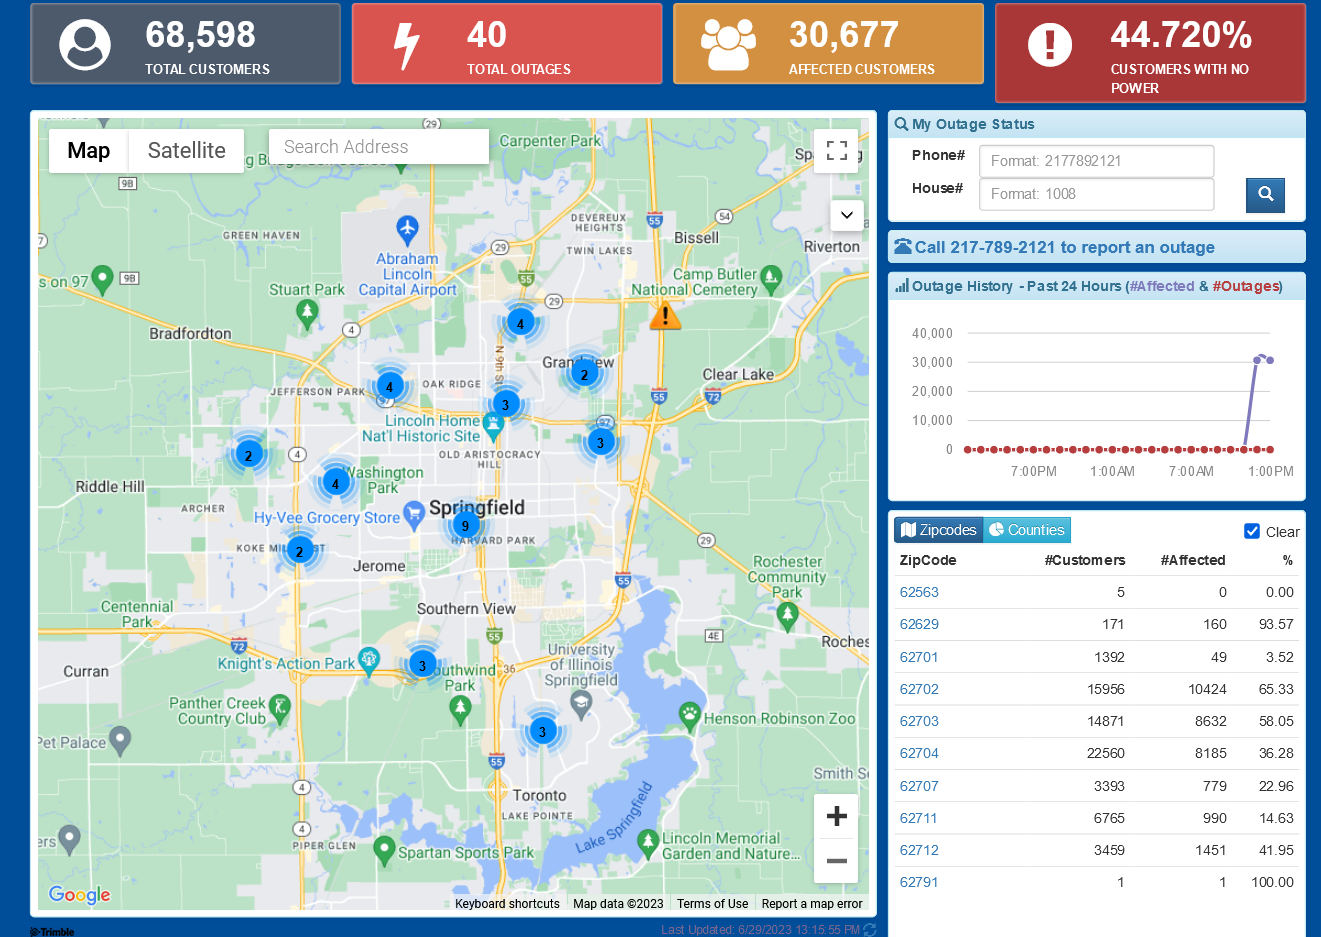Click the orange warning triangle outage marker

665,317
